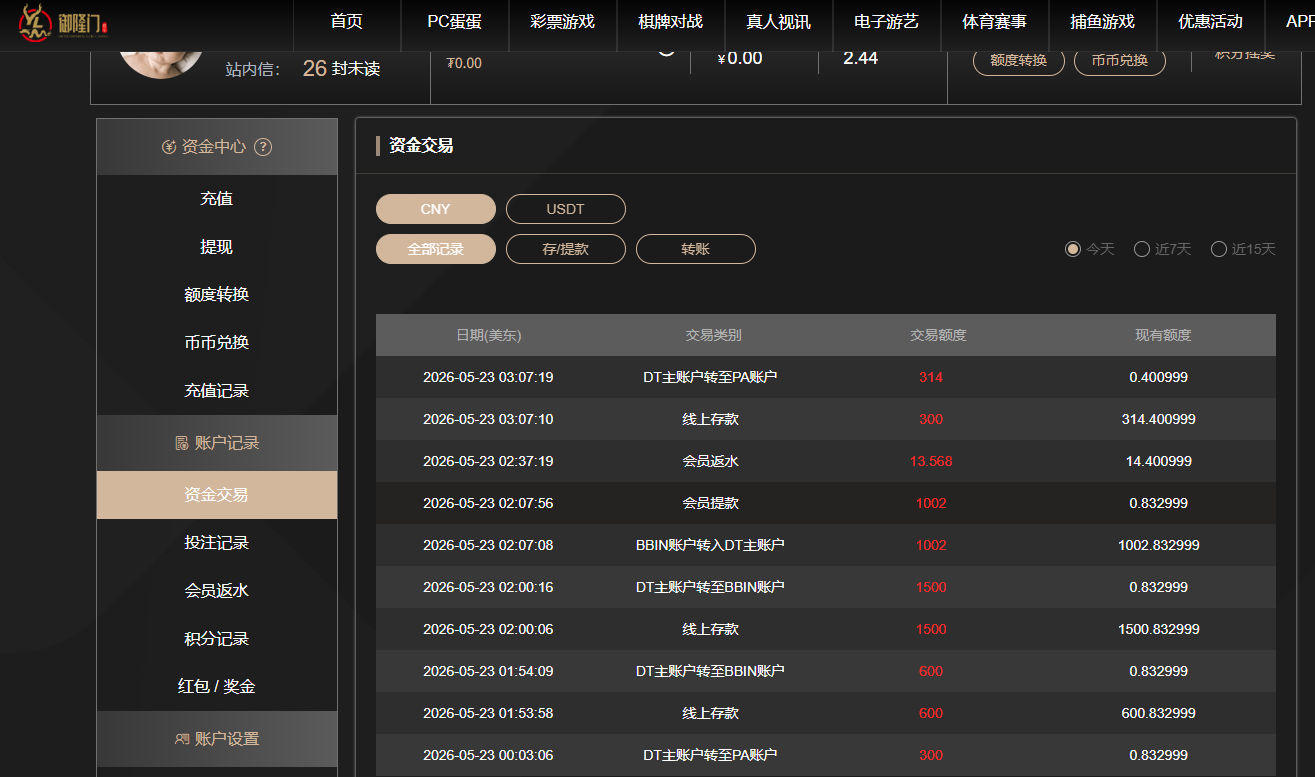This screenshot has width=1315, height=777.
Task: Open 投注记录 in the sidebar
Action: coord(217,543)
